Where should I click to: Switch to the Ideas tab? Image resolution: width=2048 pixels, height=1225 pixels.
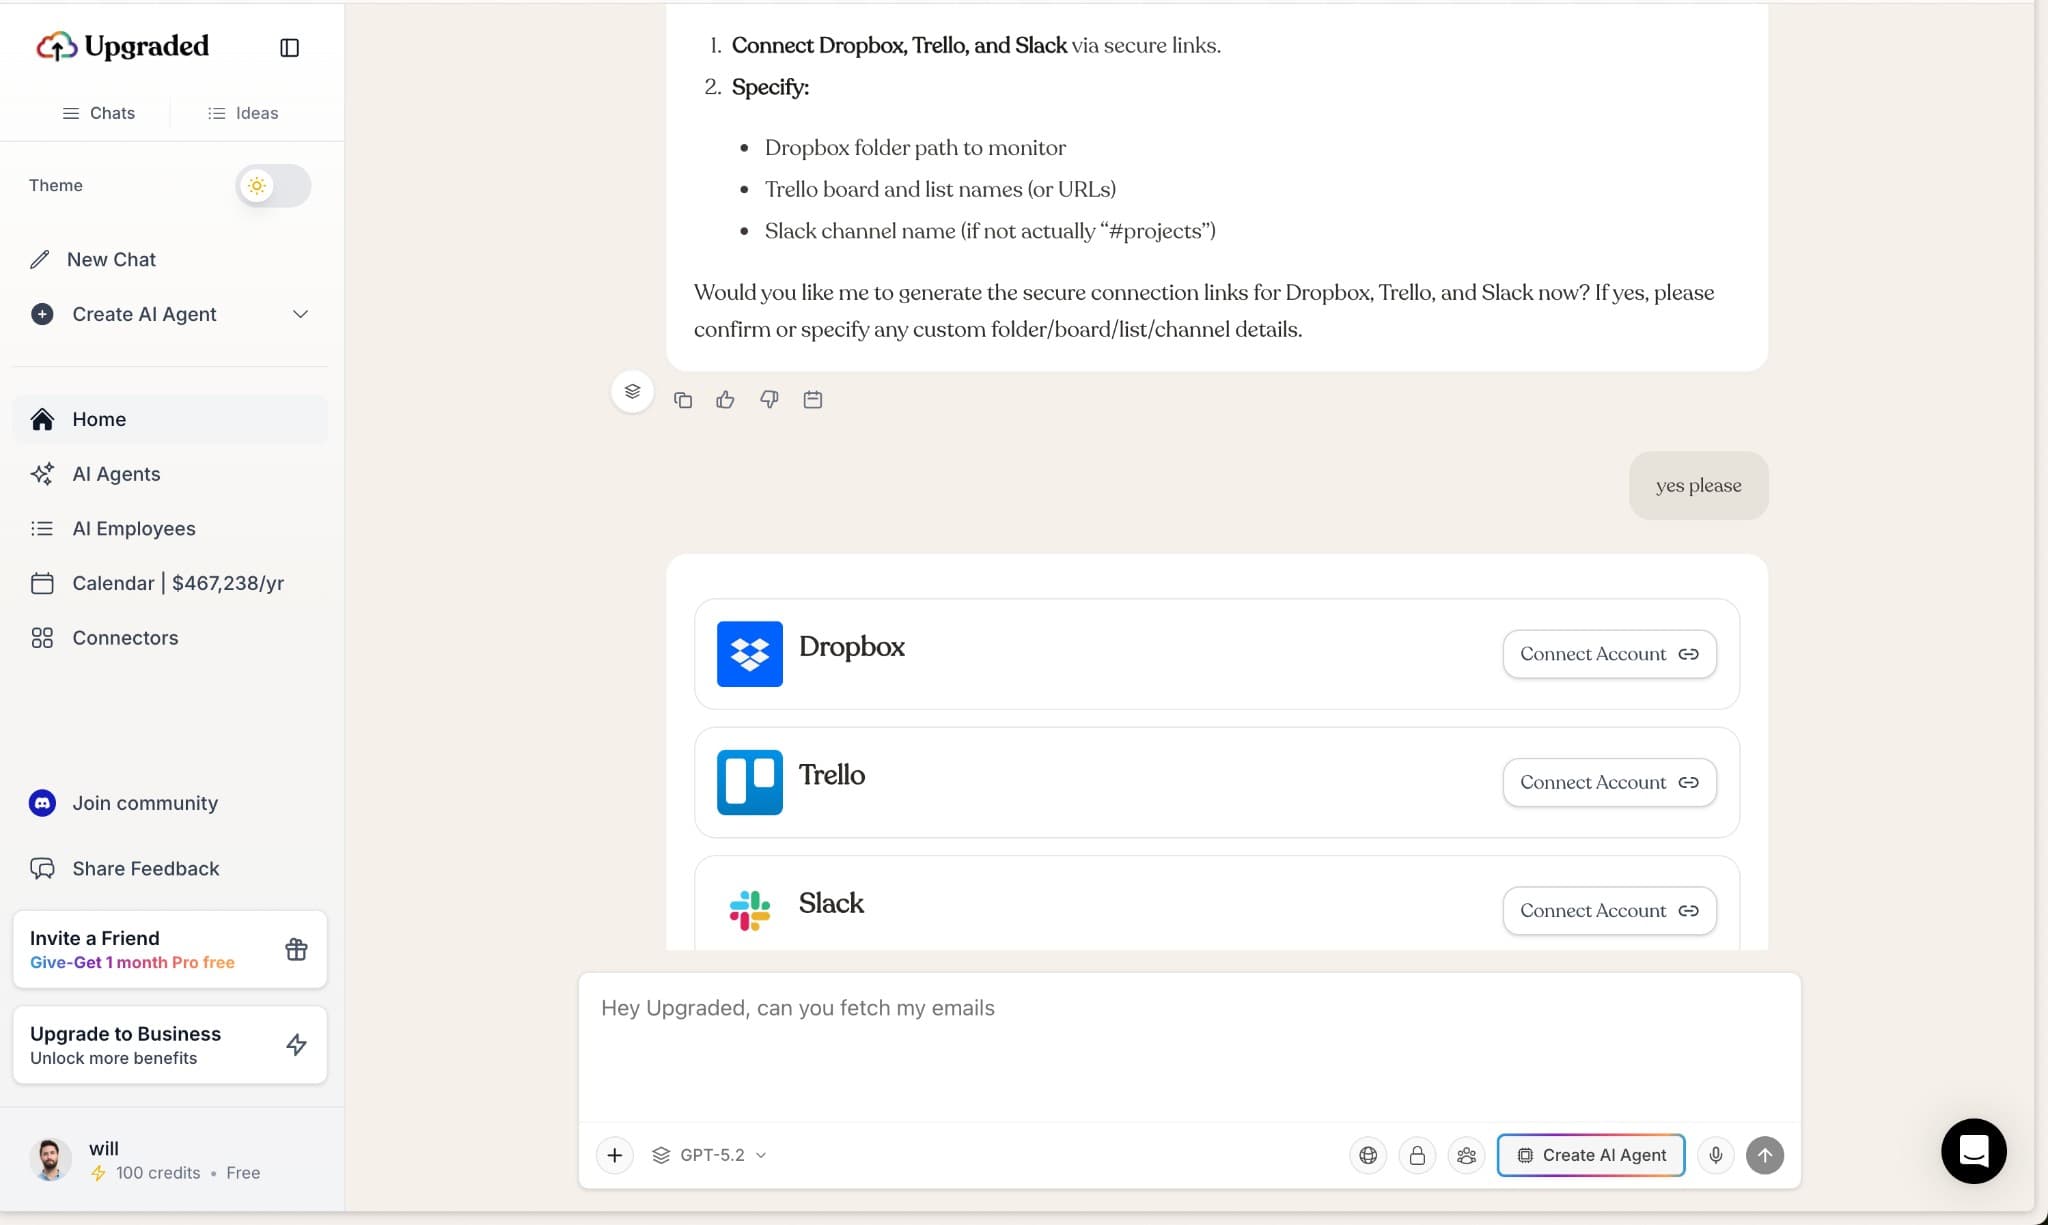point(242,113)
